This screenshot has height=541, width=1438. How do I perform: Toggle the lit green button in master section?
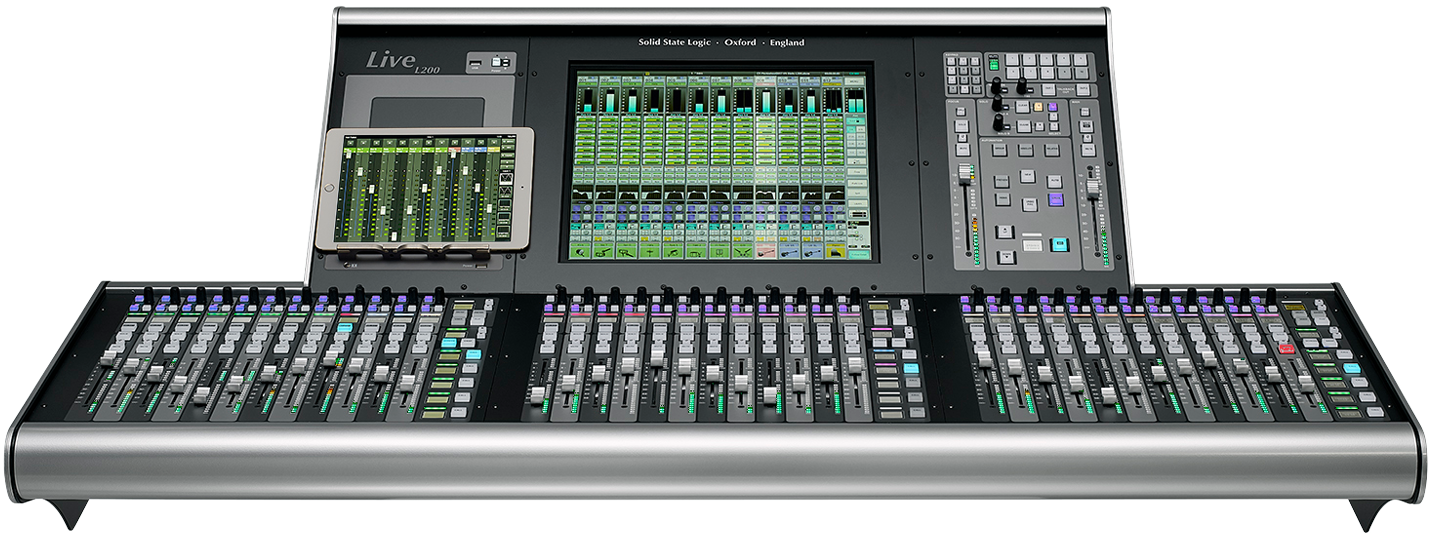[x=993, y=63]
